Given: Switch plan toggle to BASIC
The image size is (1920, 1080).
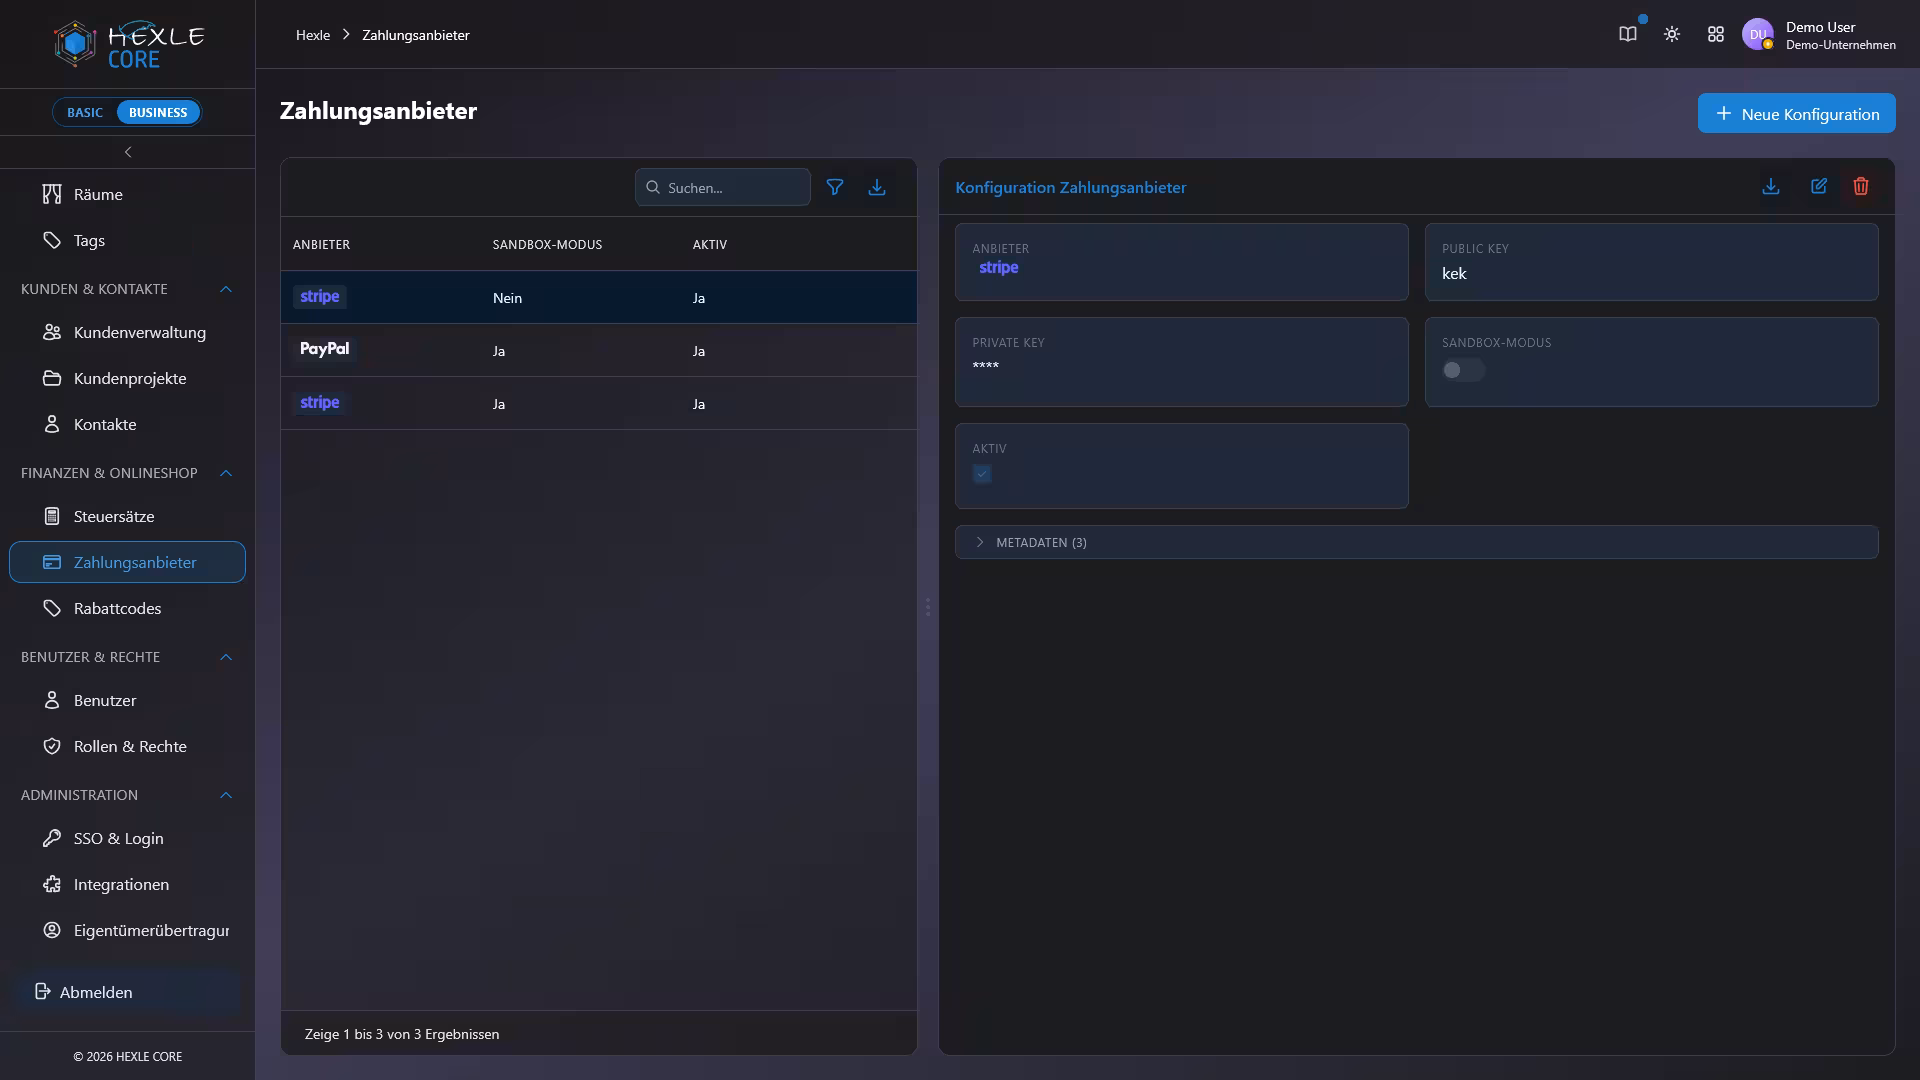Looking at the screenshot, I should pos(85,112).
